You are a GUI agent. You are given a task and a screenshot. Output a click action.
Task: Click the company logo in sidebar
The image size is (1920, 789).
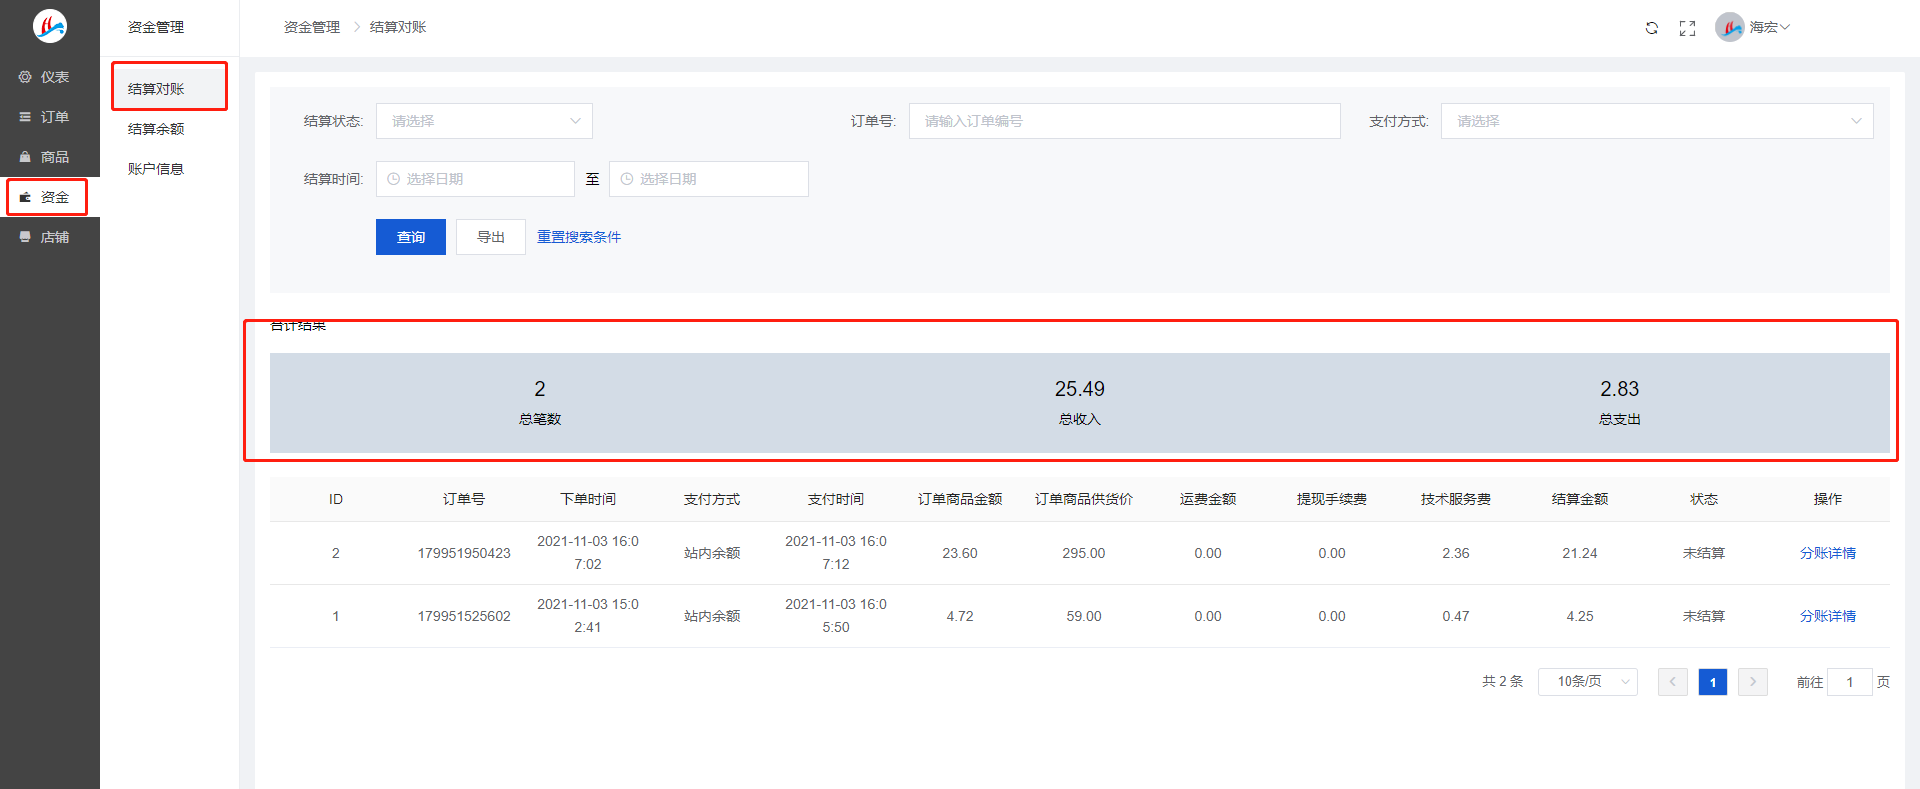click(49, 26)
